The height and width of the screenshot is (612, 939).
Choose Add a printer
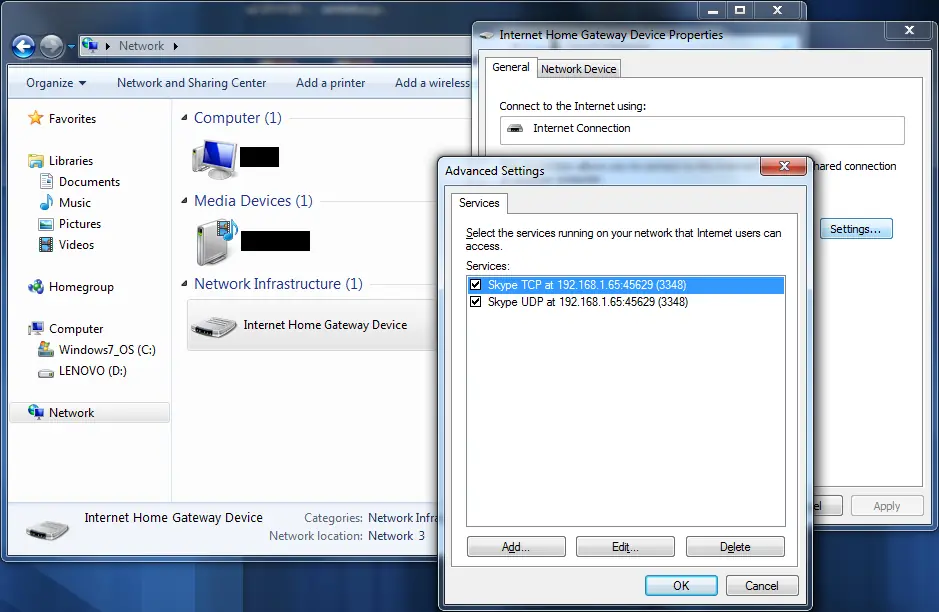point(331,83)
